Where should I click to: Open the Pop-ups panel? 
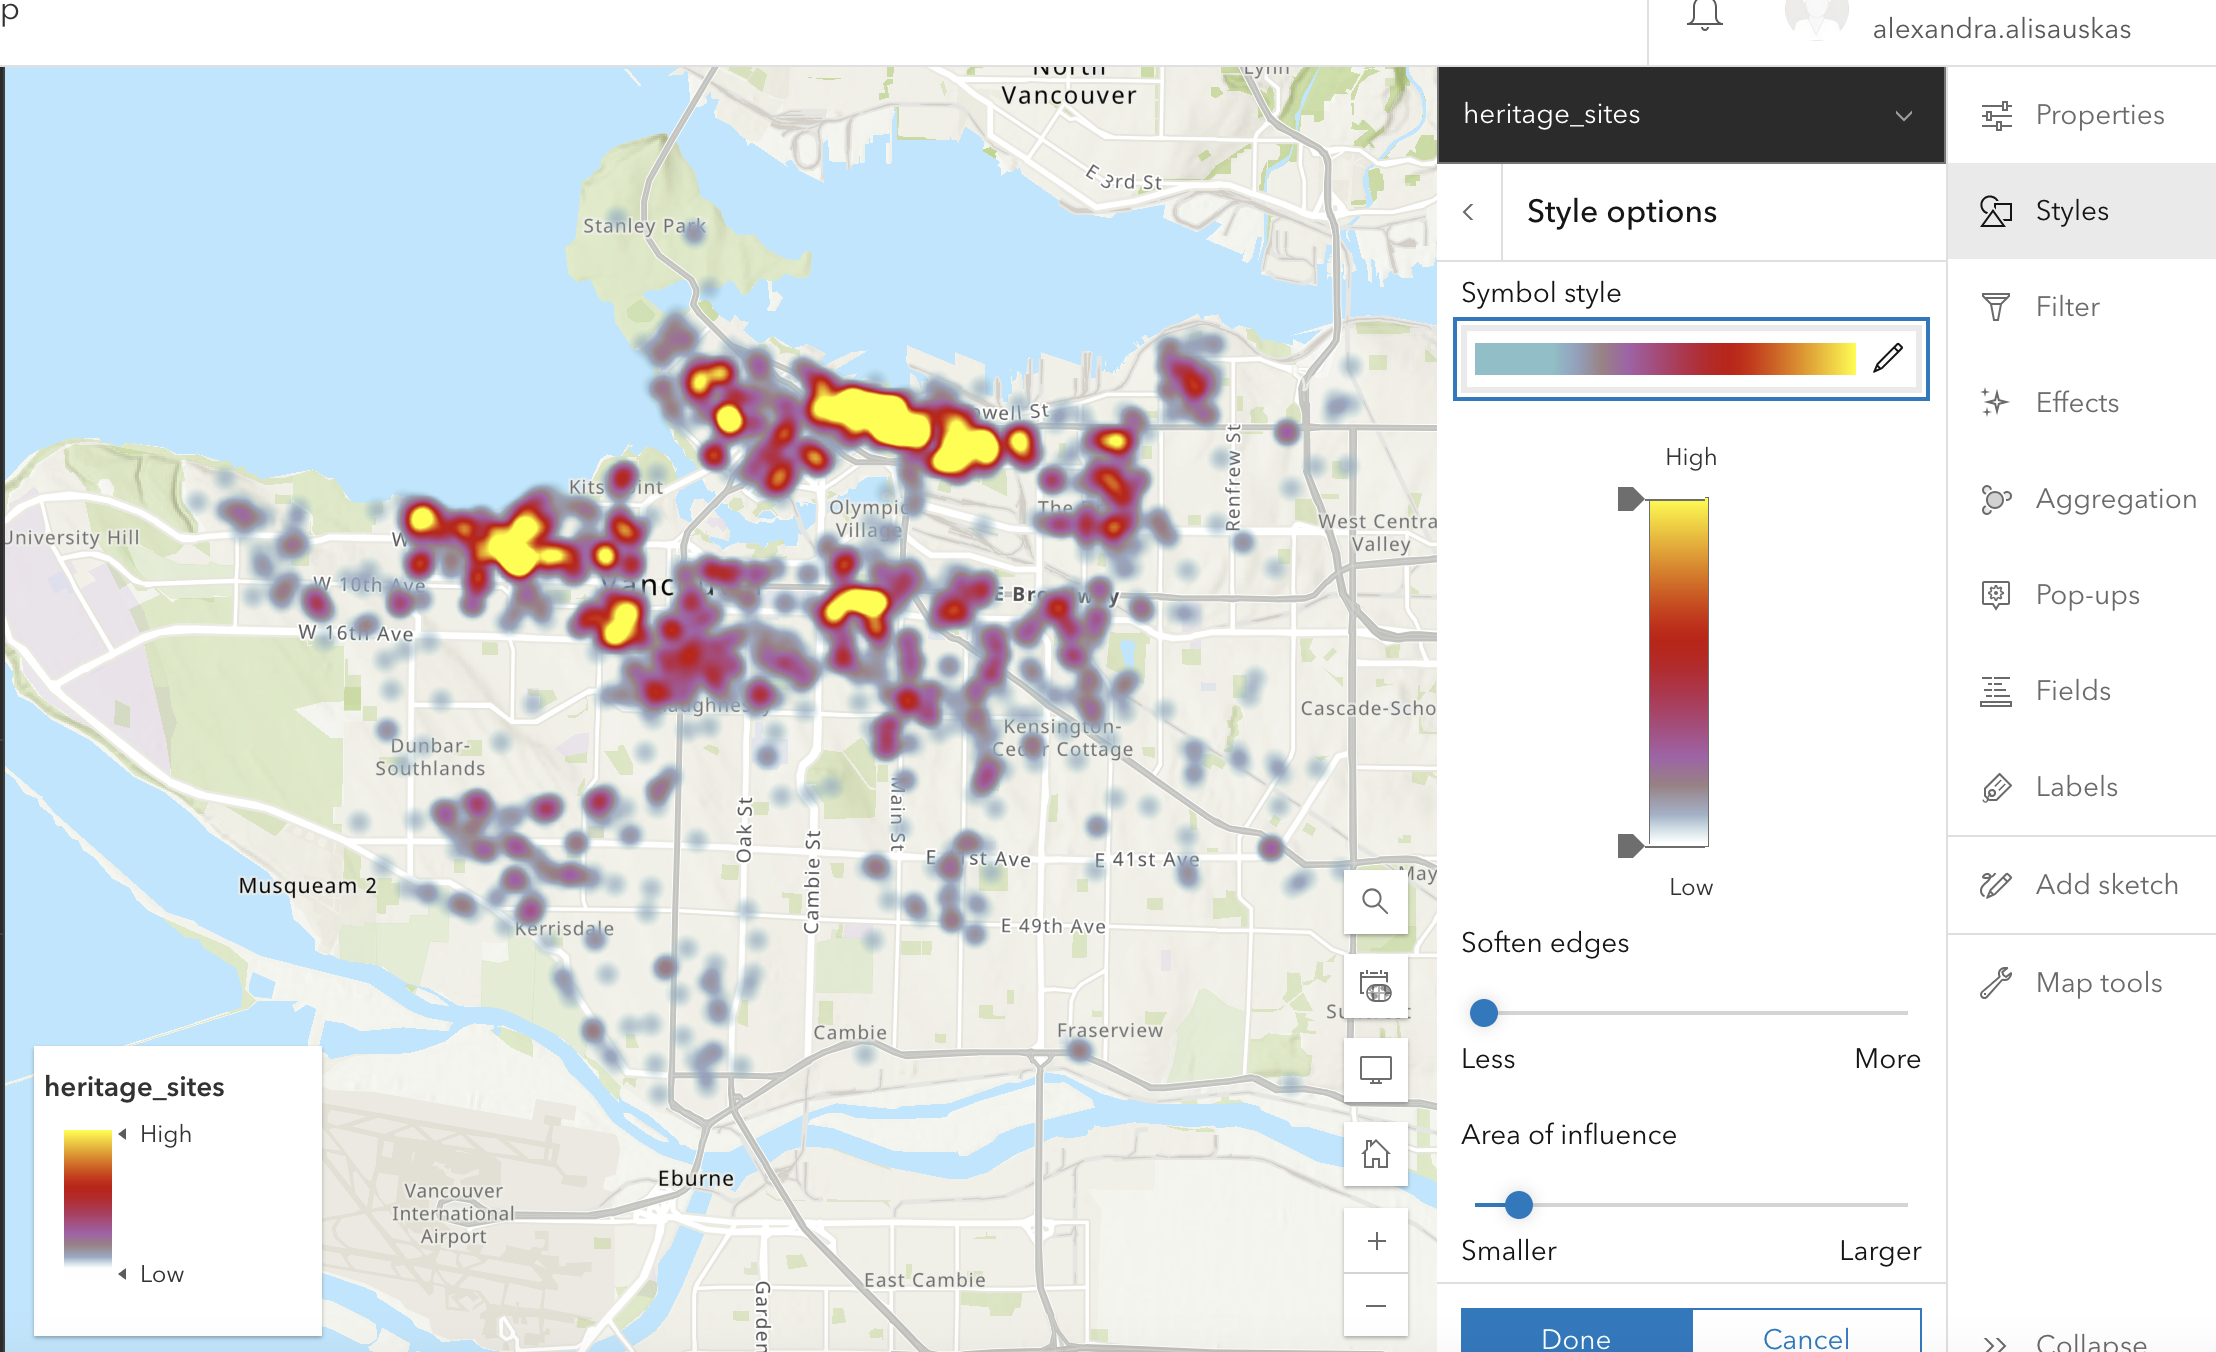click(2081, 595)
